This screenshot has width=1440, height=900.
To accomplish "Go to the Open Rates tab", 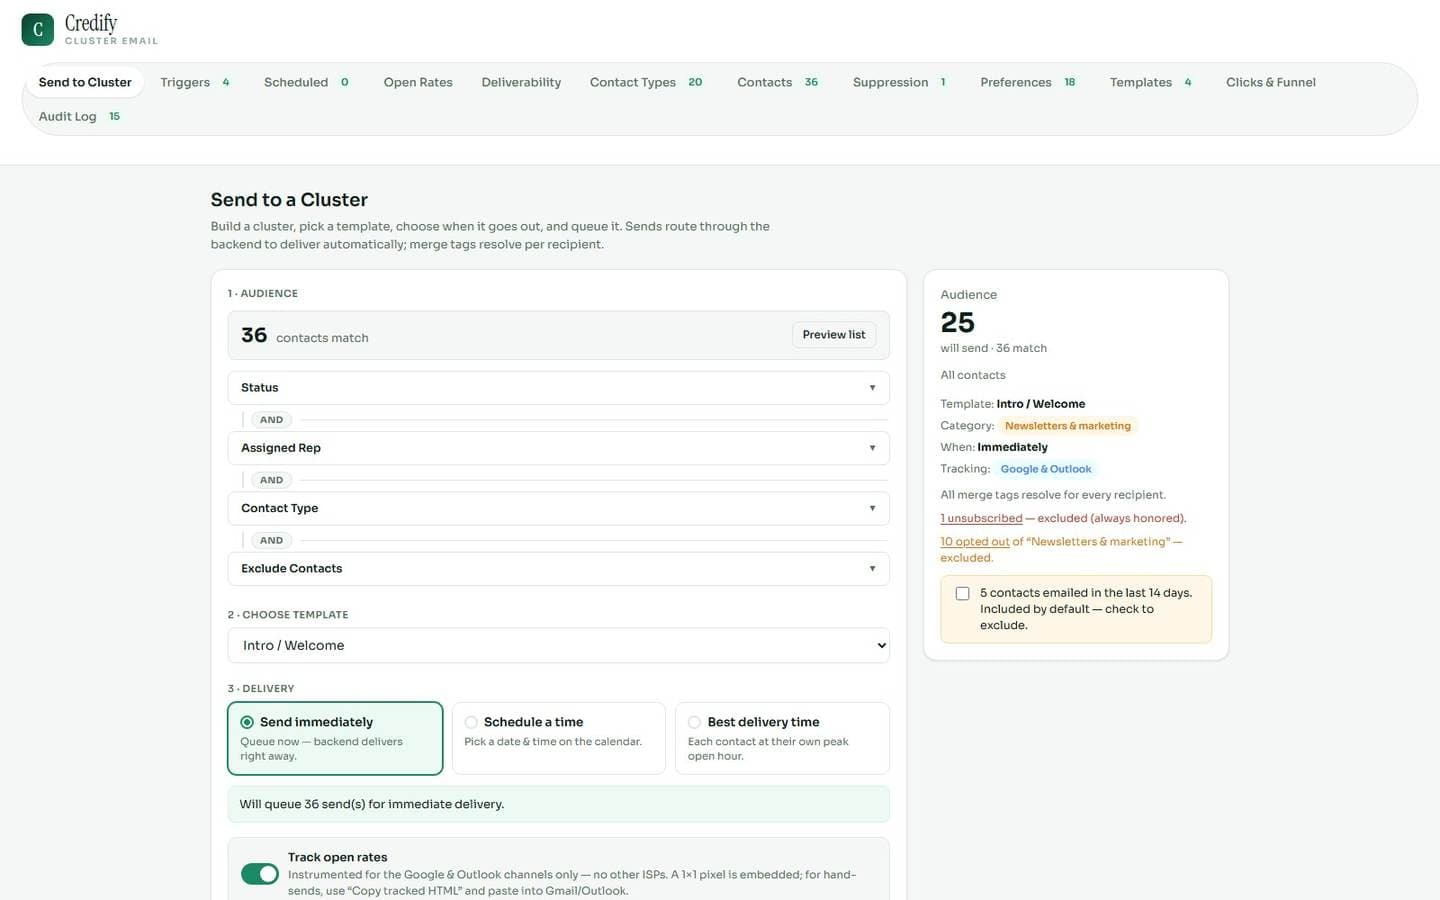I will pos(418,82).
